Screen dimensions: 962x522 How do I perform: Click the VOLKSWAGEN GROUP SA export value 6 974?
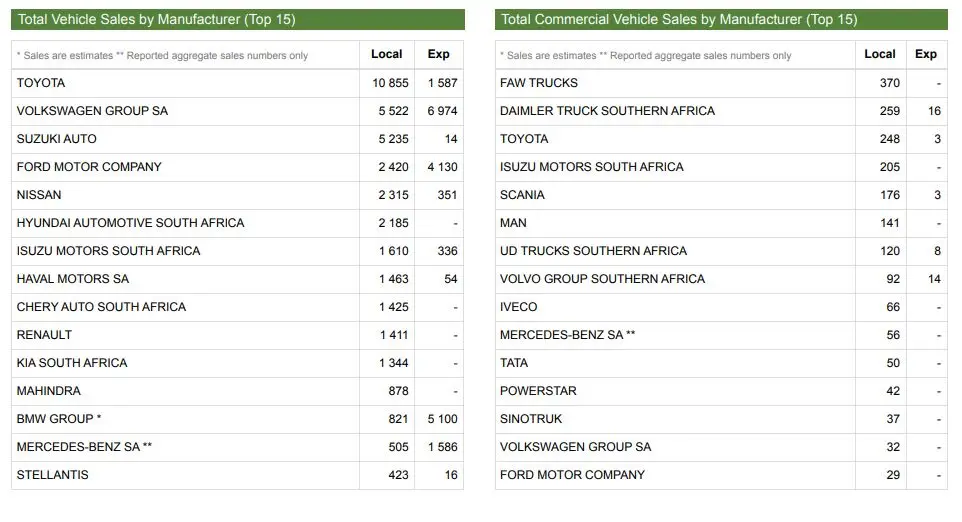click(442, 111)
